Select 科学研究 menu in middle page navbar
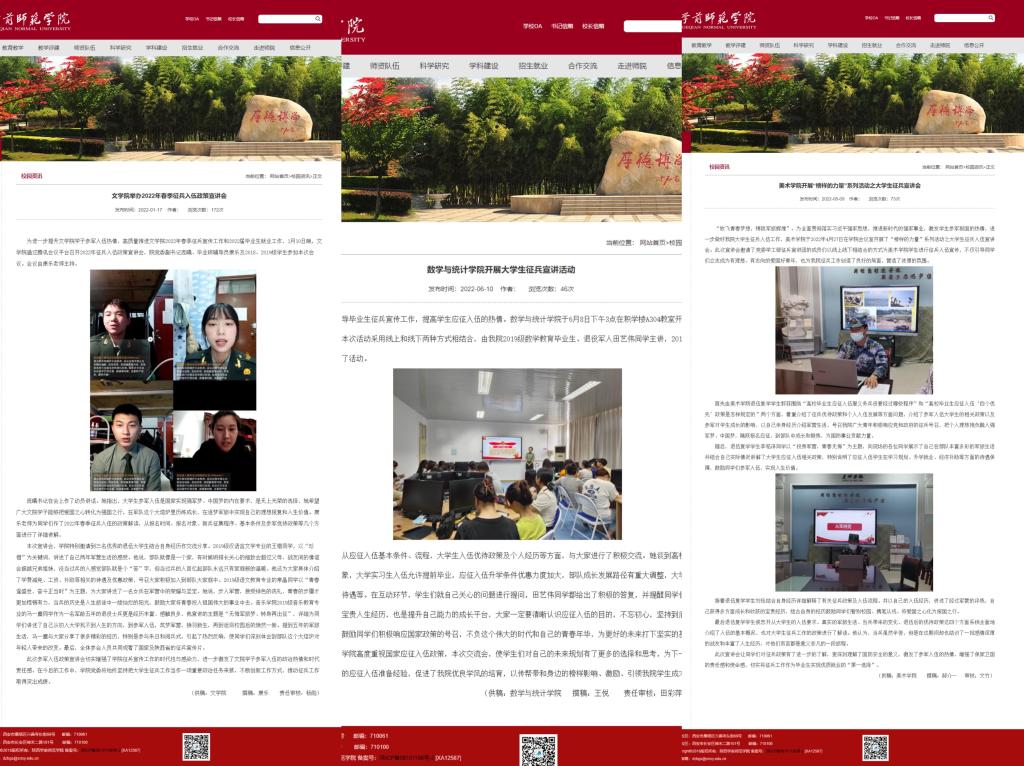Viewport: 1024px width, 766px height. click(433, 66)
